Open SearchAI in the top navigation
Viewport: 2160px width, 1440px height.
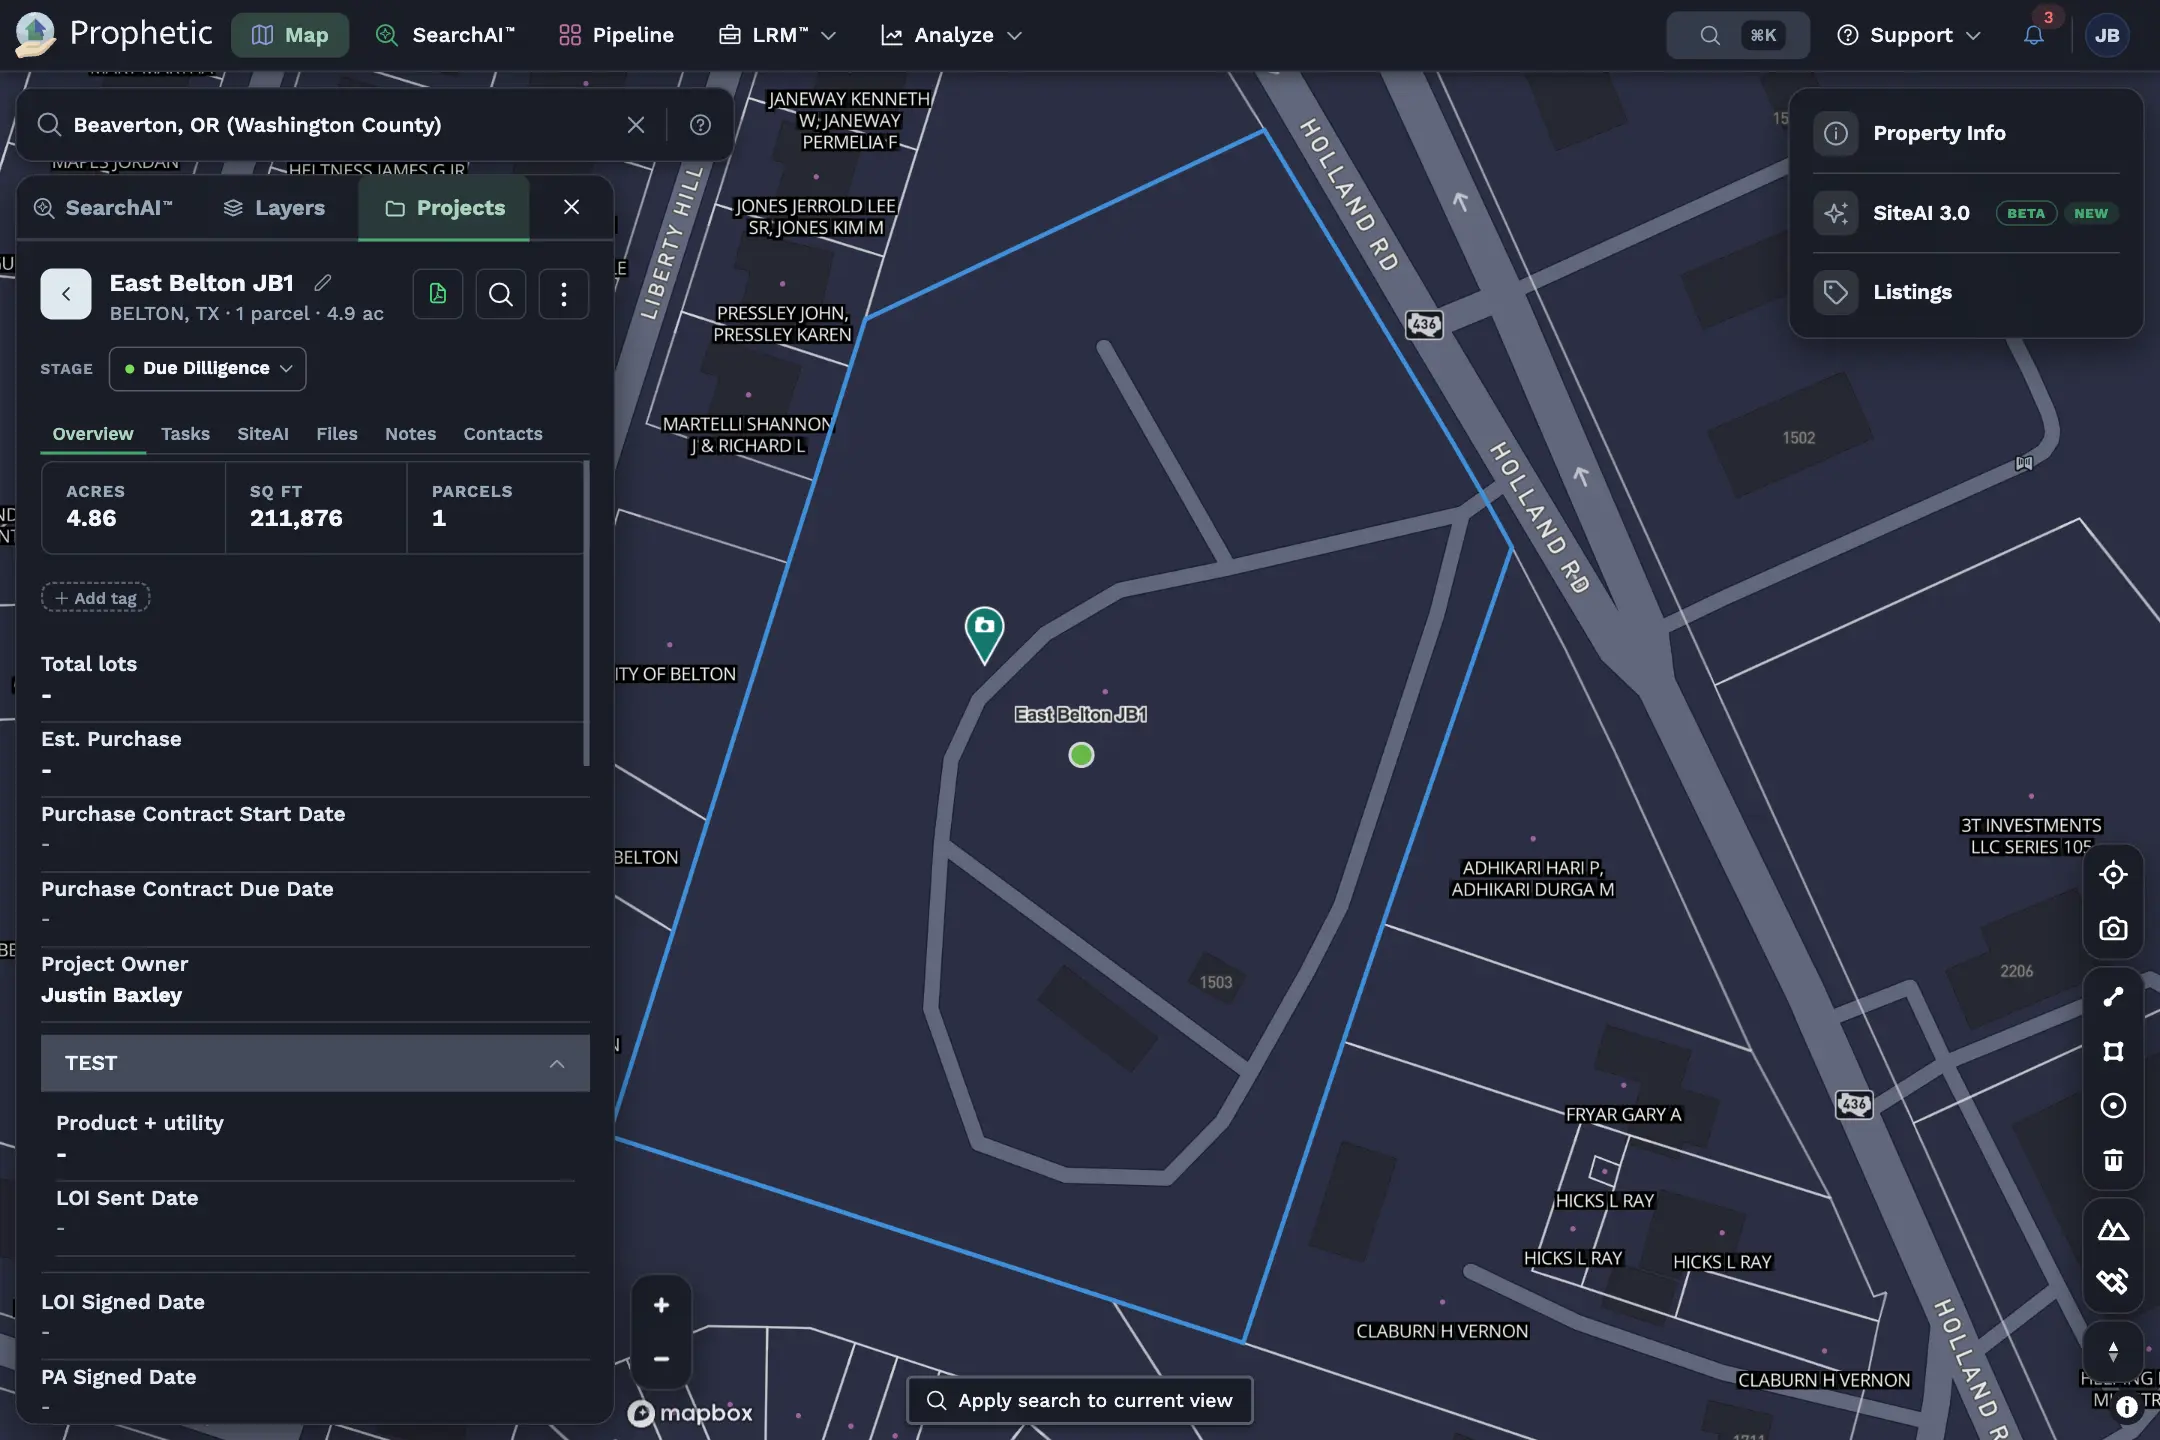[446, 35]
